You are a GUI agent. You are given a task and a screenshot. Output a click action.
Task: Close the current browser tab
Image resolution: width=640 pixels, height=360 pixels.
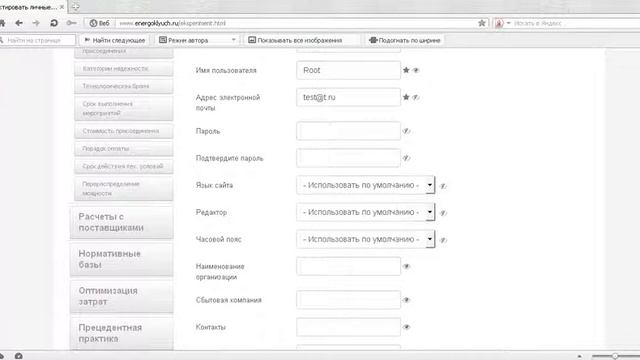coord(62,7)
